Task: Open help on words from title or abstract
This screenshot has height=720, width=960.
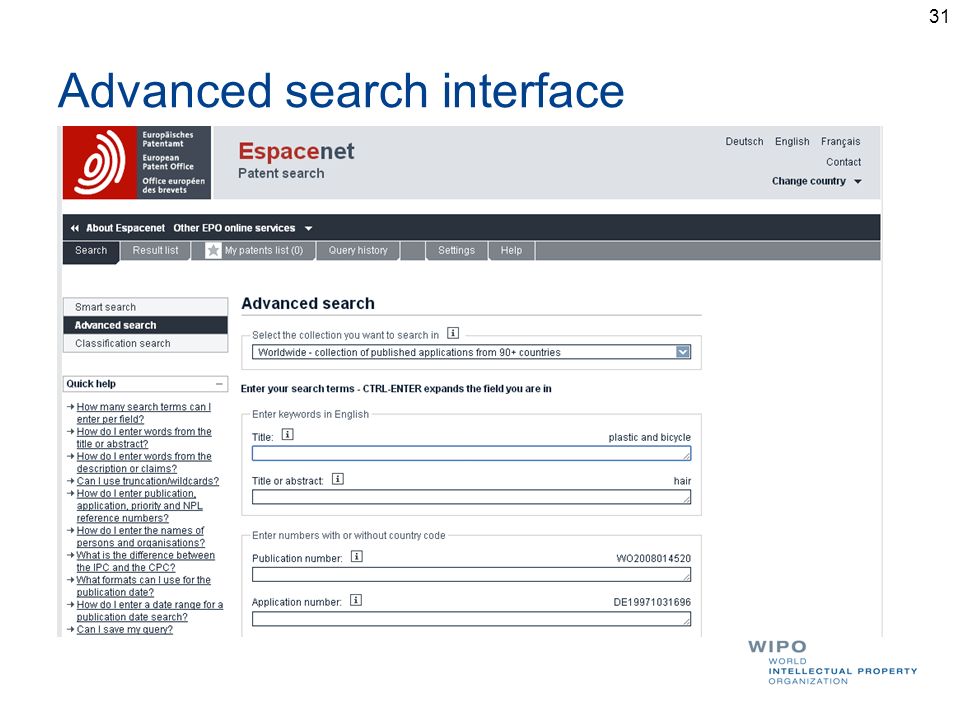Action: click(x=144, y=438)
